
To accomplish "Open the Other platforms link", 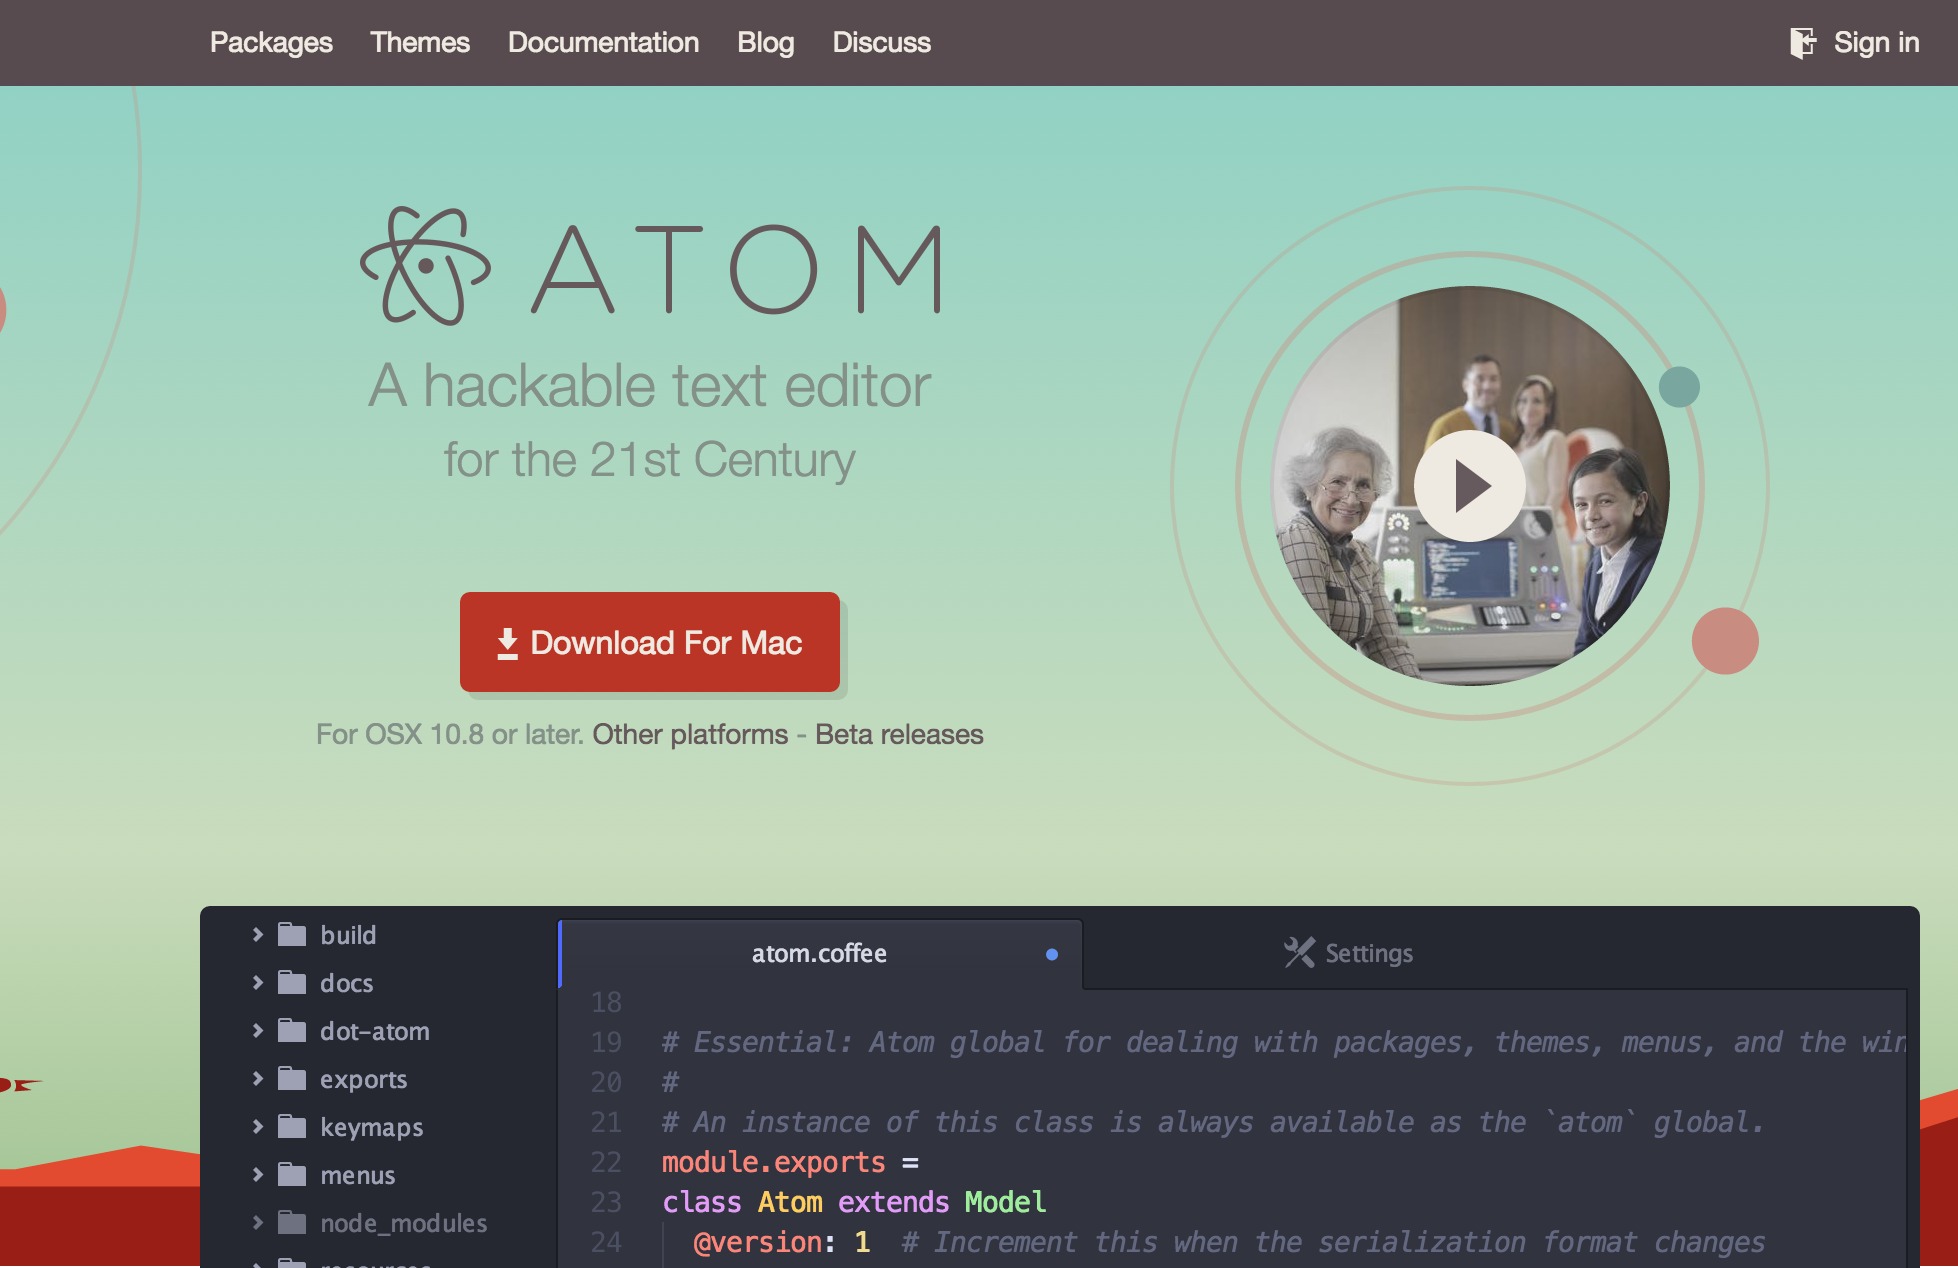I will (691, 734).
